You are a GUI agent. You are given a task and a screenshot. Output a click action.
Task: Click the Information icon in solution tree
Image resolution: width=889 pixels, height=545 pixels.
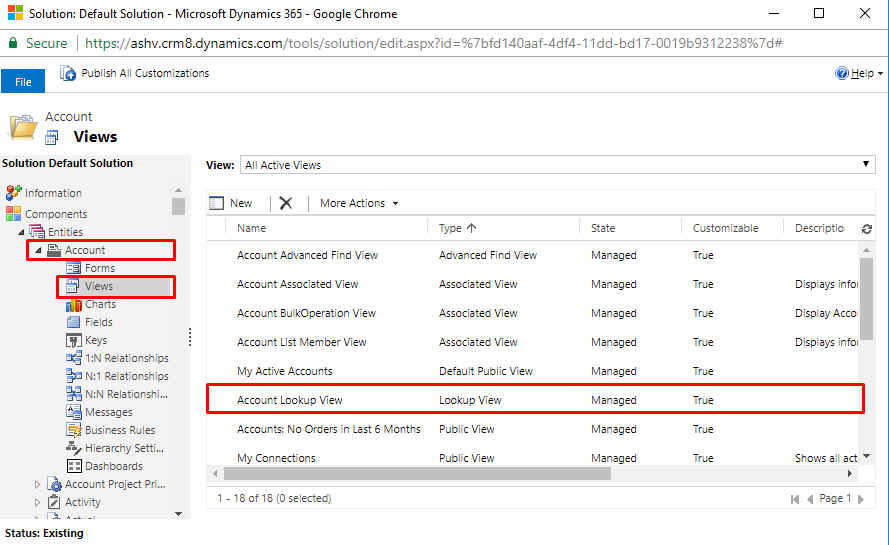point(14,193)
